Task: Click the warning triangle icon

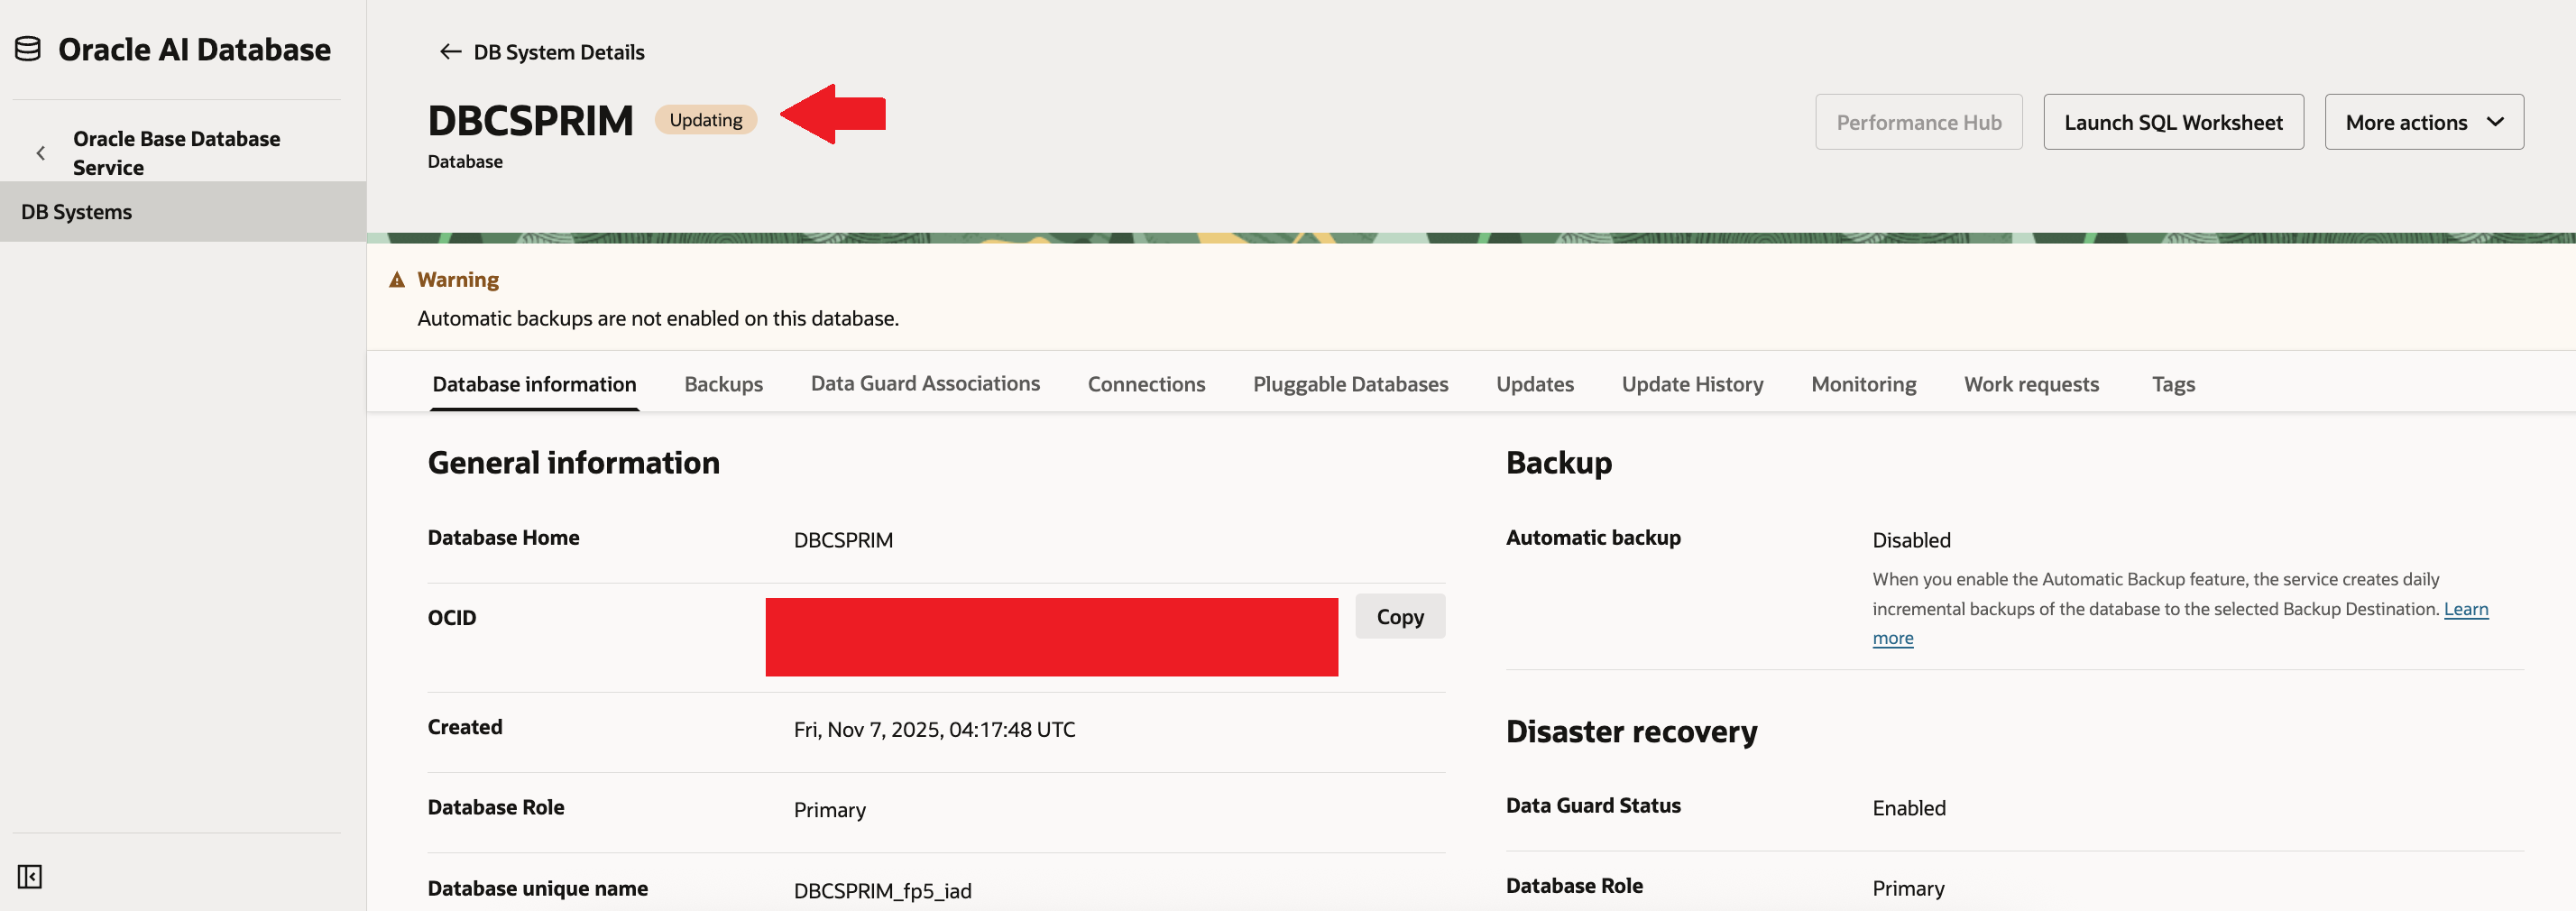Action: point(397,280)
